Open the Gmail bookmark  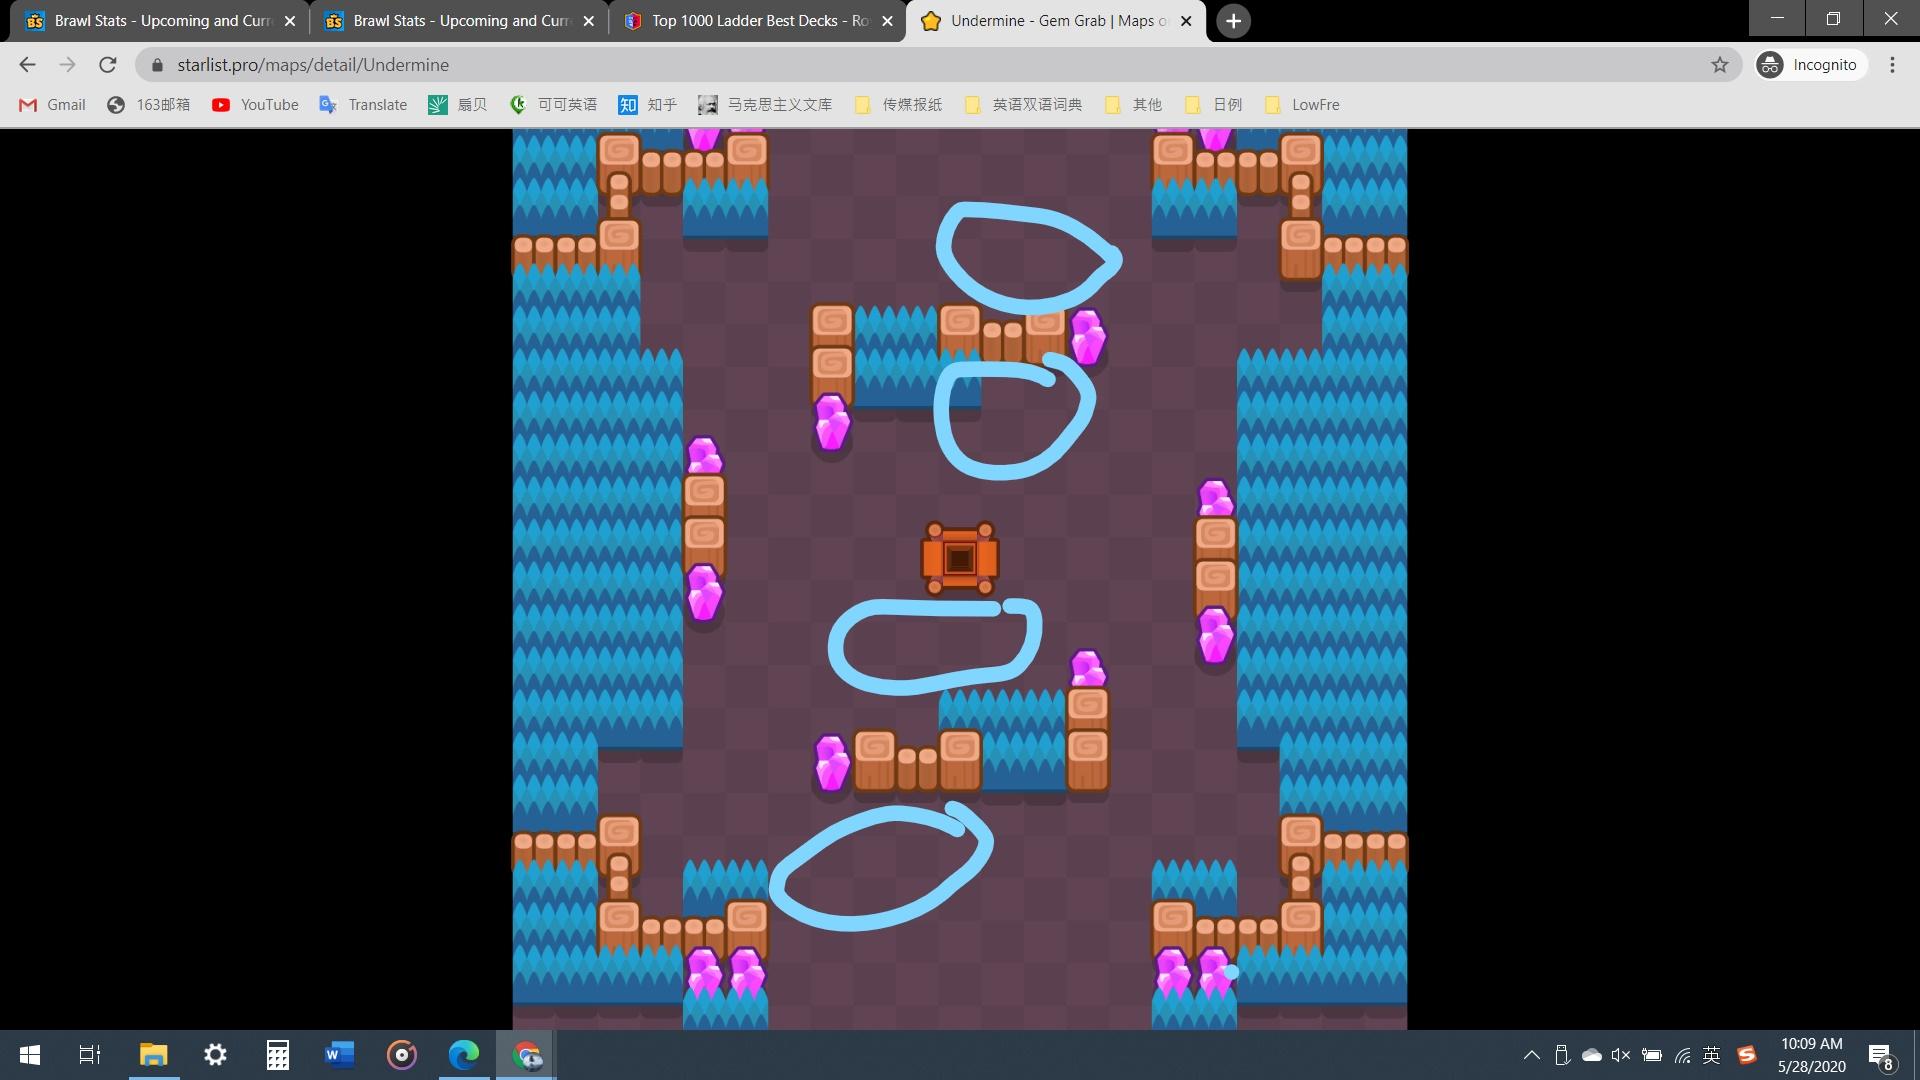(53, 105)
